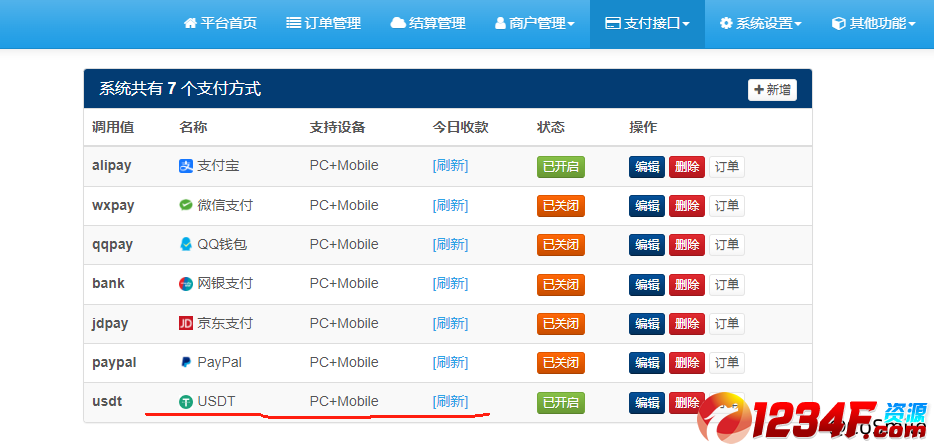The height and width of the screenshot is (447, 934).
Task: Edit the alipay payment method
Action: coord(647,167)
